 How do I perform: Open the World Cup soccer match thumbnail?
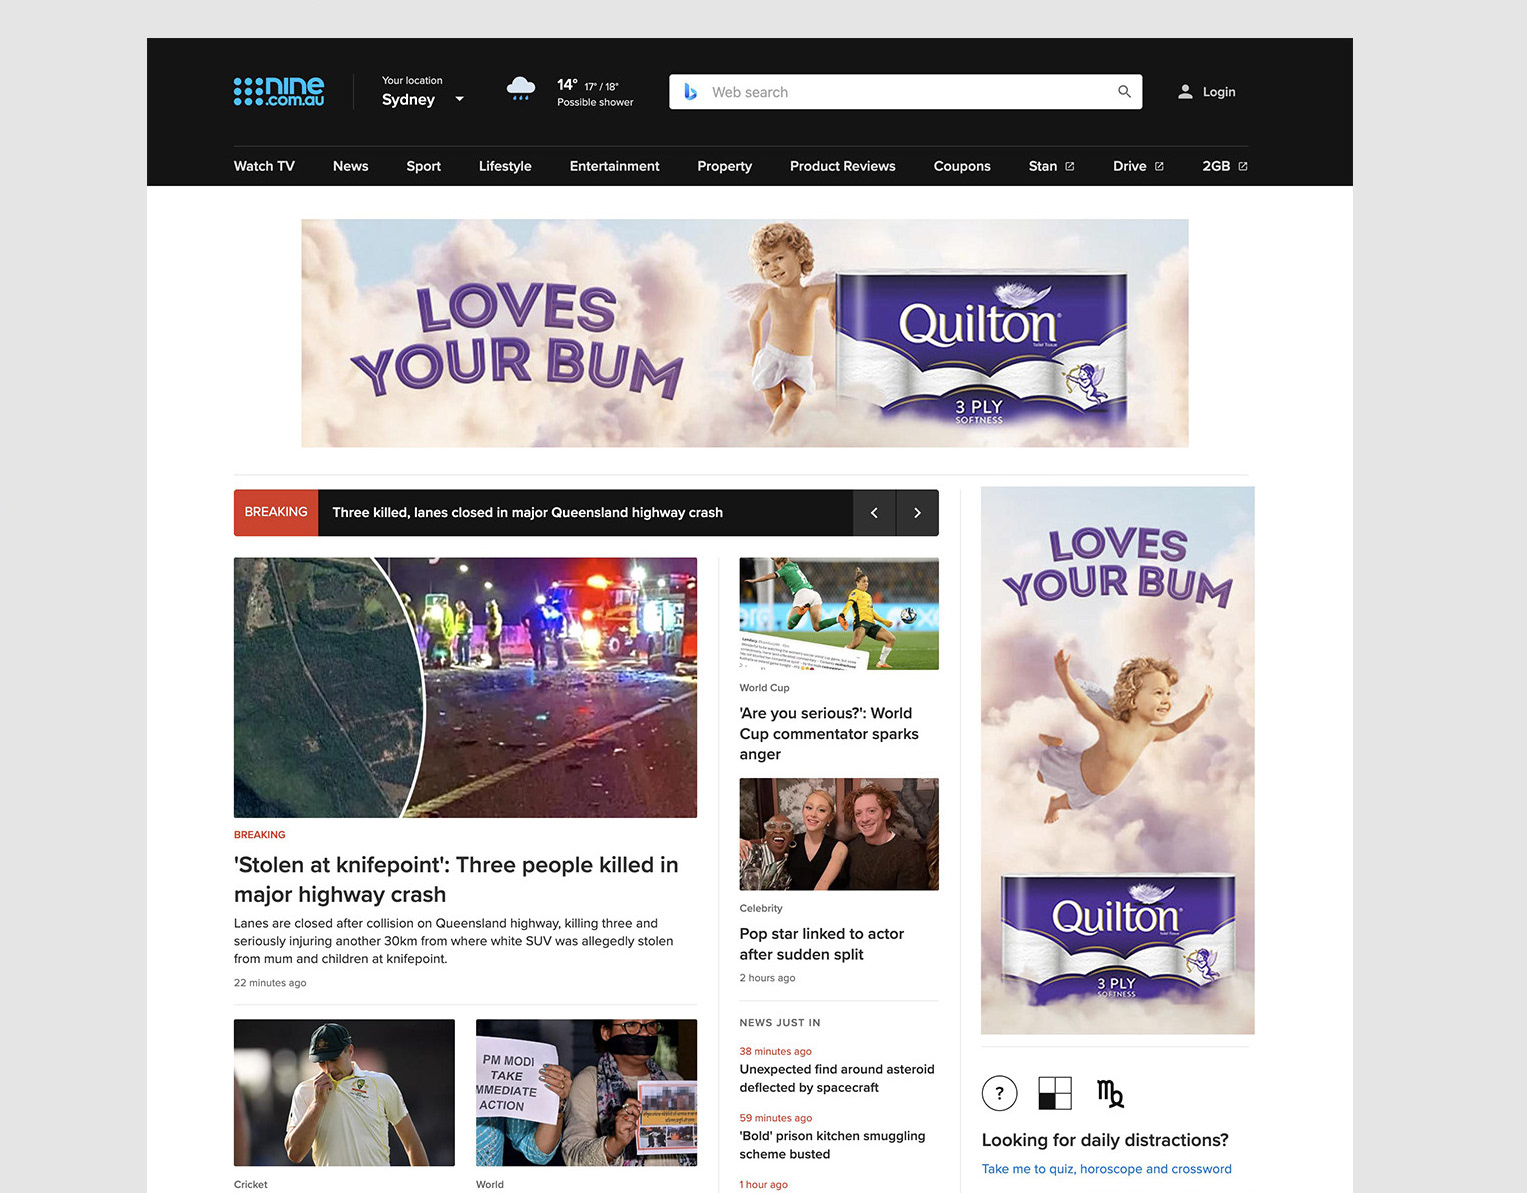click(x=839, y=614)
